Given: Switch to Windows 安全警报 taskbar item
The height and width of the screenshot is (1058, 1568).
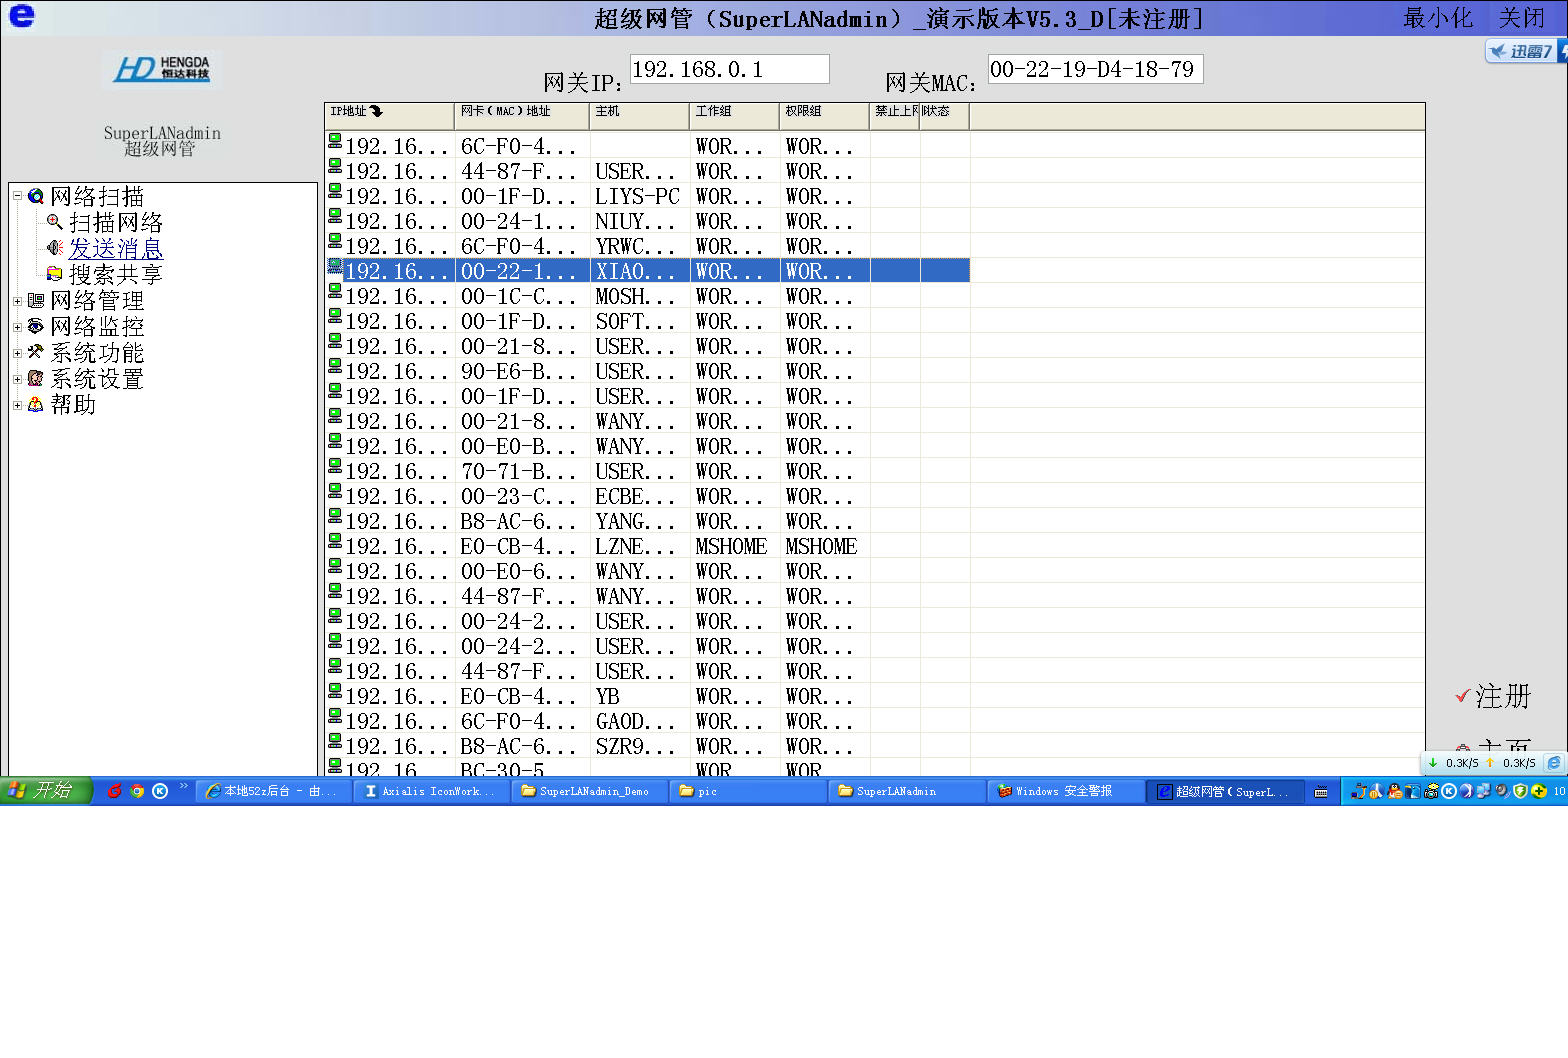Looking at the screenshot, I should click(1064, 791).
